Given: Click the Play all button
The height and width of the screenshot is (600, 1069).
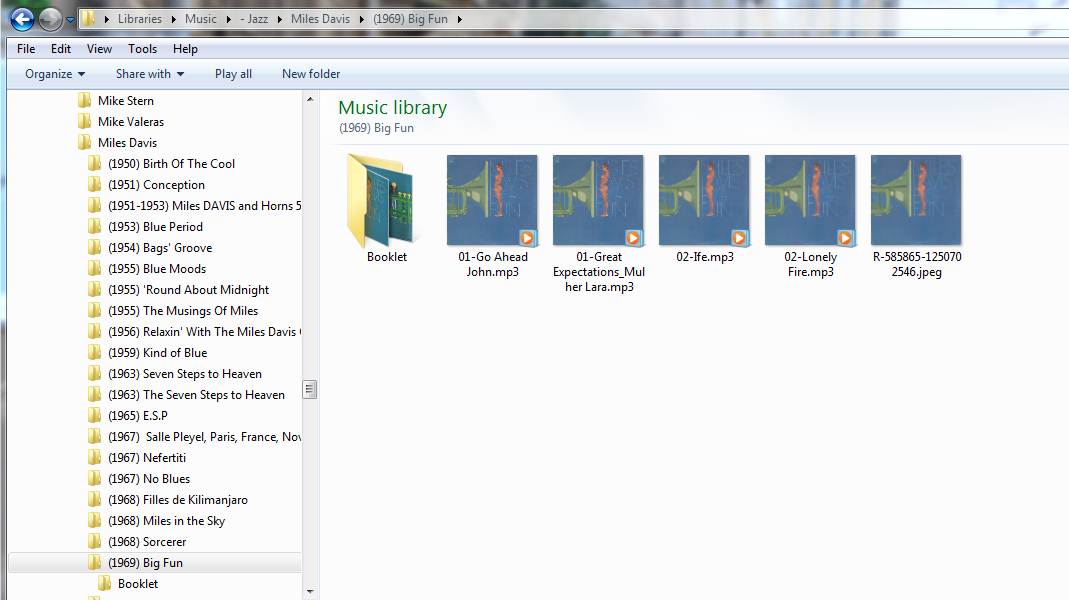Looking at the screenshot, I should pos(233,73).
